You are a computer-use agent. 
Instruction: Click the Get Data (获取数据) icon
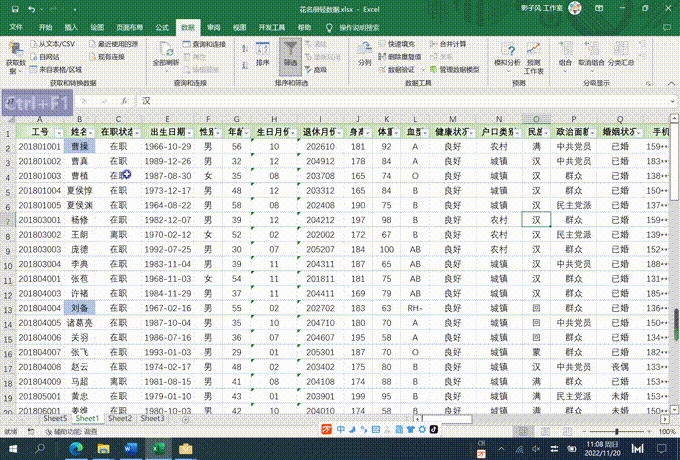click(16, 58)
